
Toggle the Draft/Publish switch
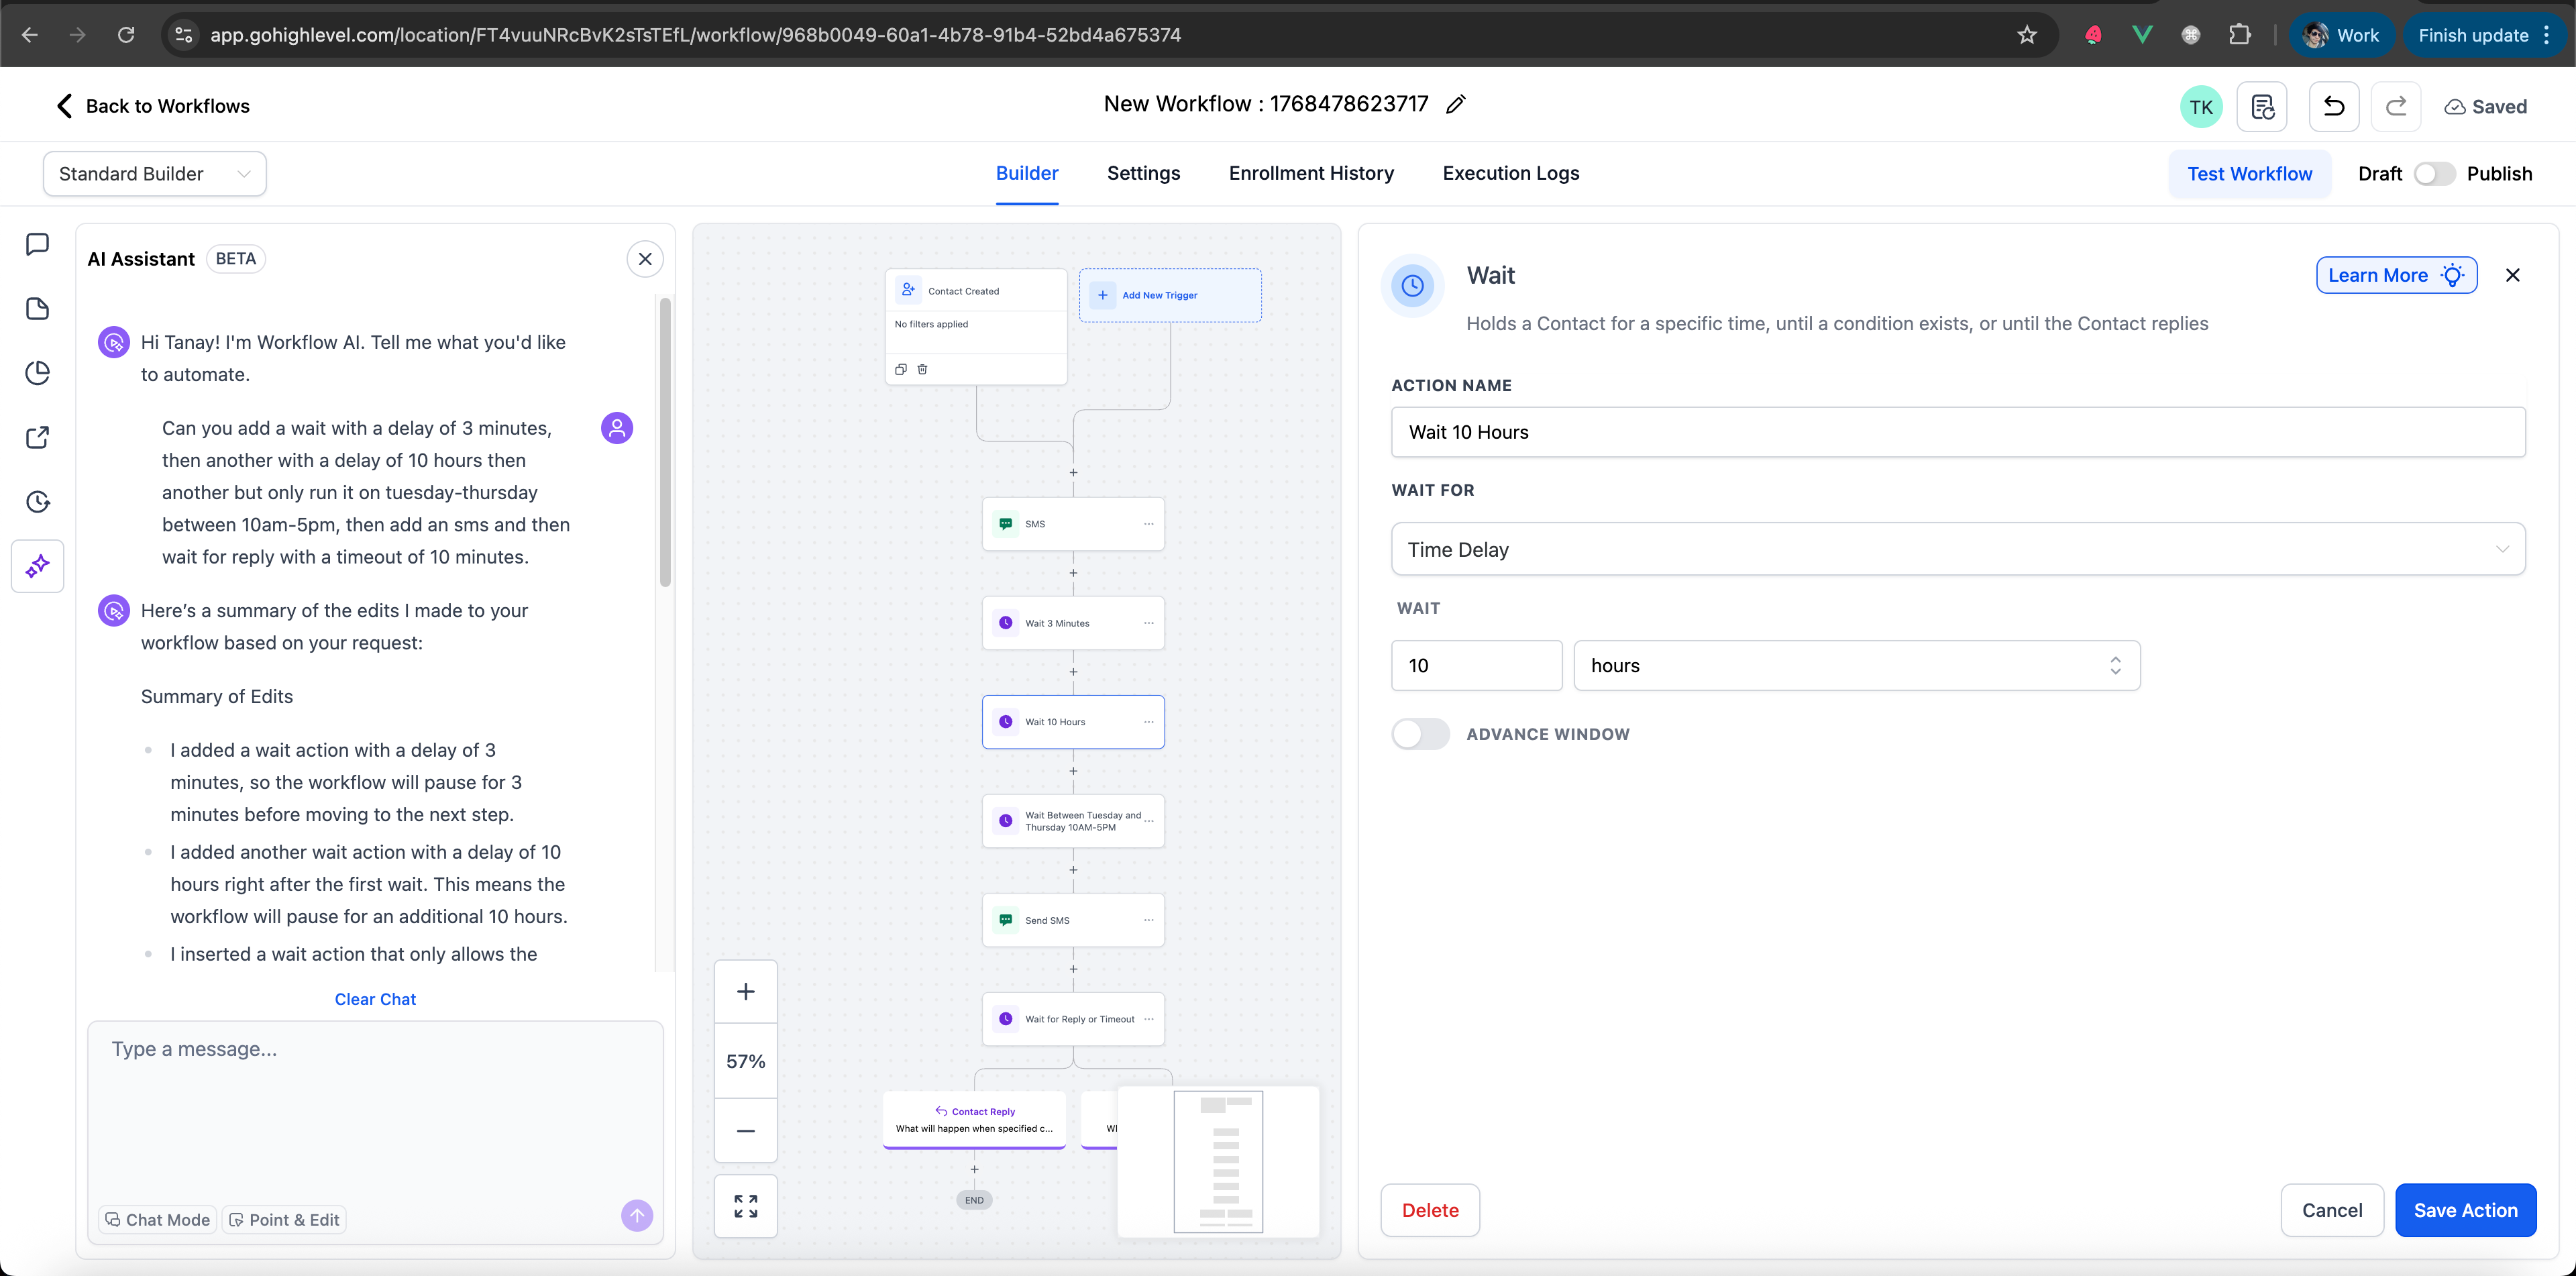tap(2433, 174)
